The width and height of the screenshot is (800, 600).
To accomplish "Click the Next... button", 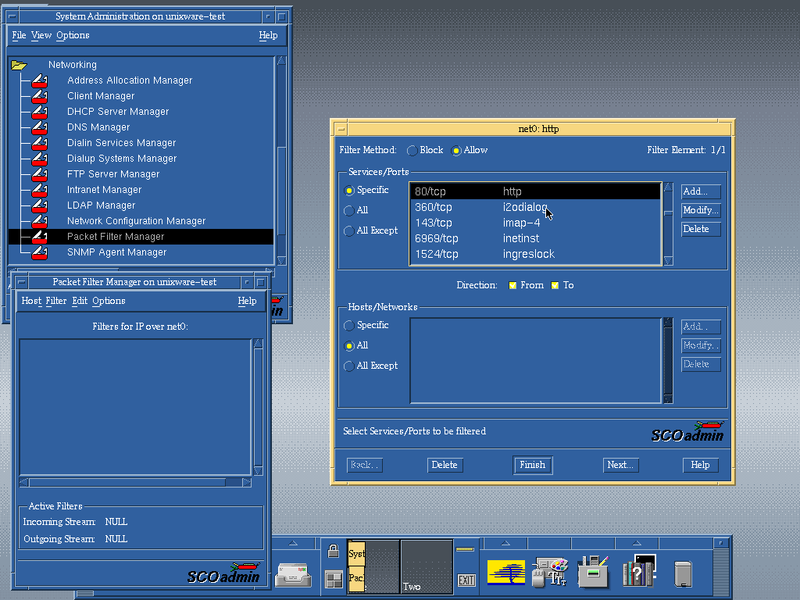I will pyautogui.click(x=620, y=465).
